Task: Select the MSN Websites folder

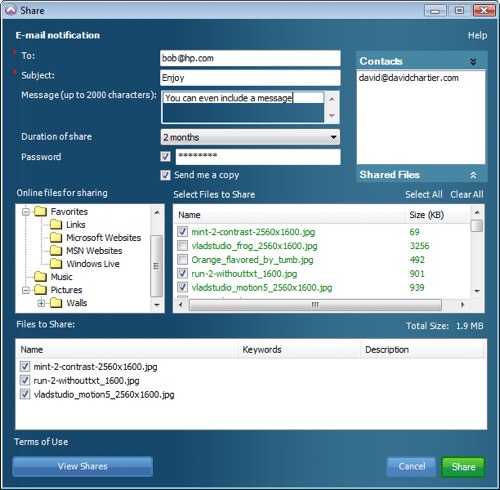Action: (x=86, y=250)
